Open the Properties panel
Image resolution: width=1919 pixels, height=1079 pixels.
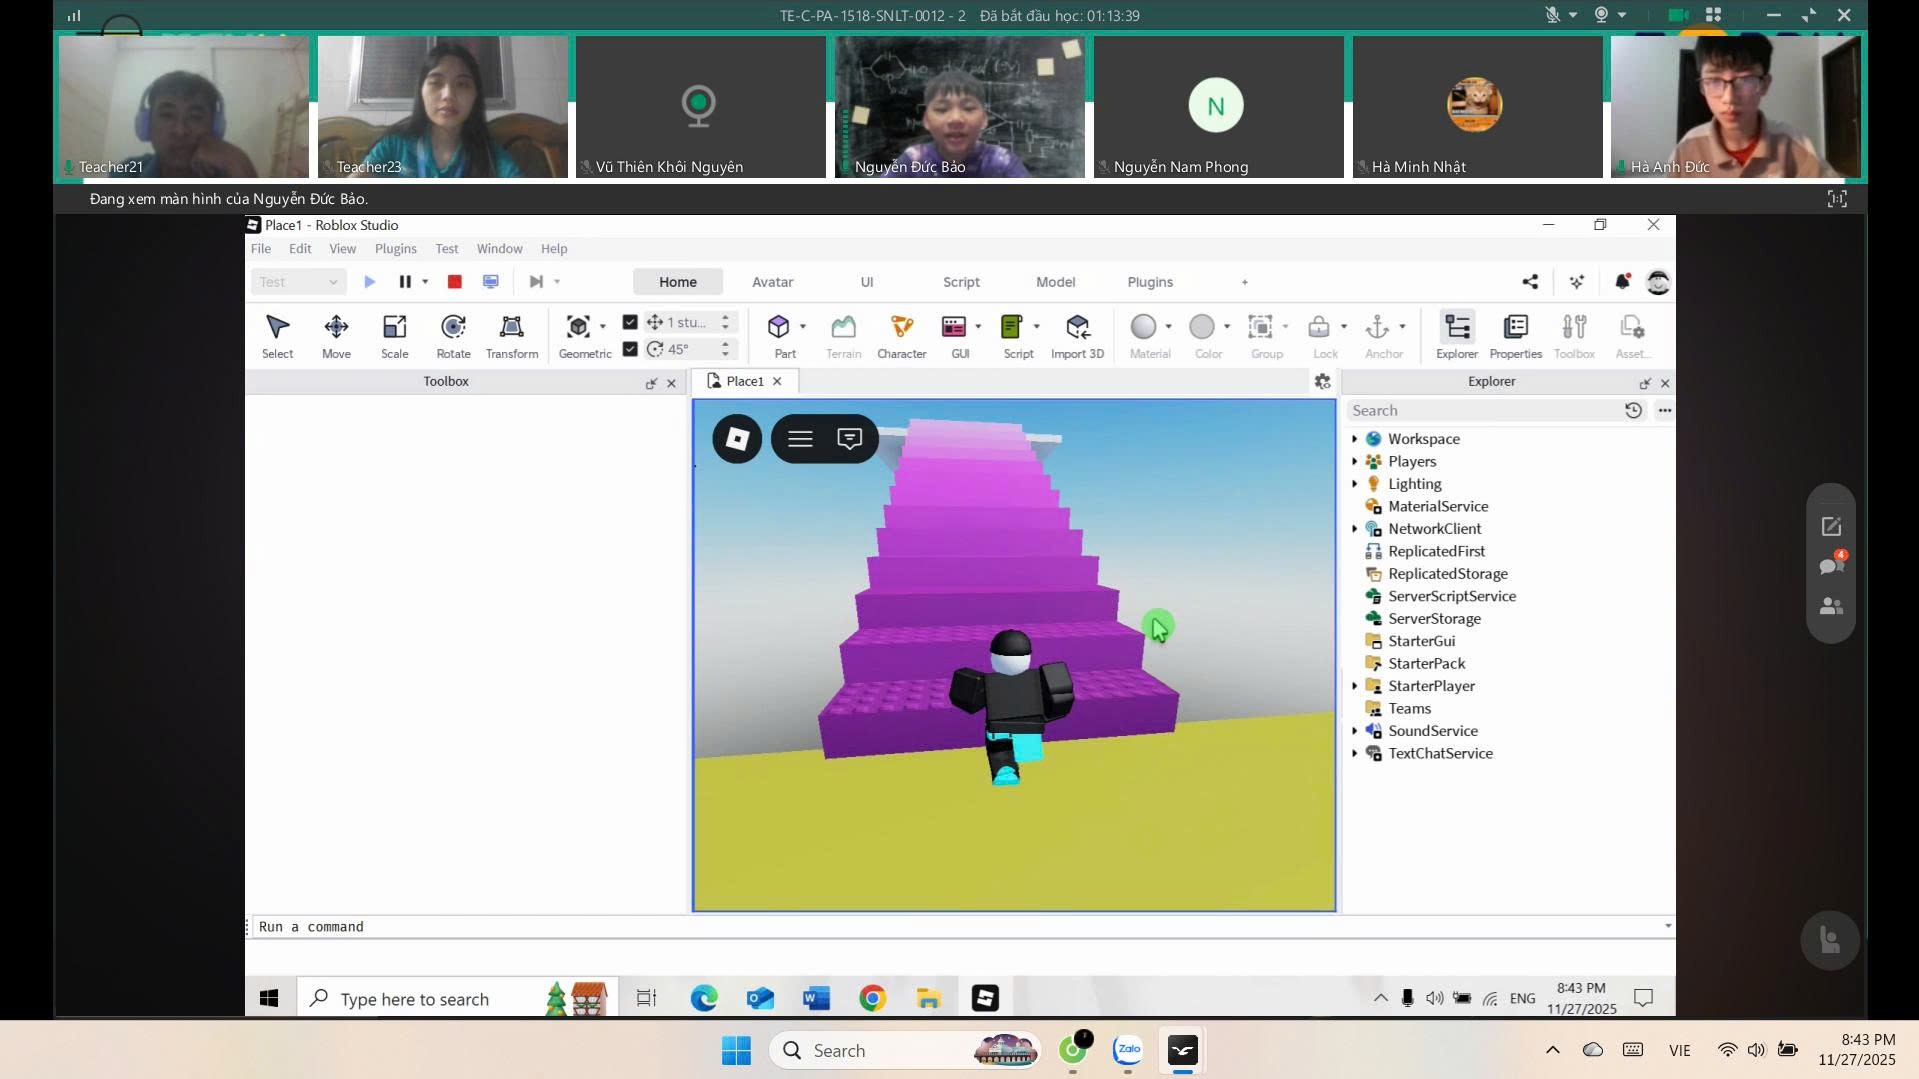tap(1515, 335)
